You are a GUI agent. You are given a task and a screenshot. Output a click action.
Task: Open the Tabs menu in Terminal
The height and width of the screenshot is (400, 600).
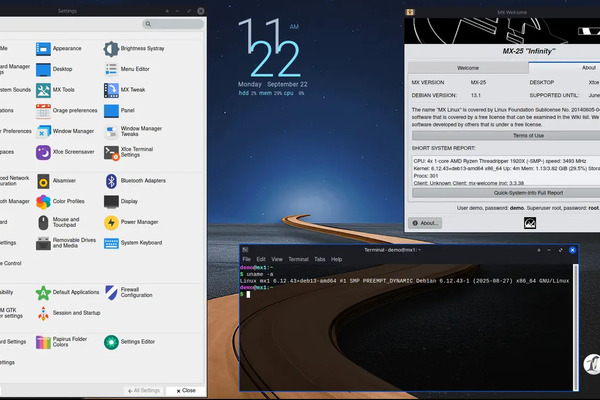click(x=320, y=259)
